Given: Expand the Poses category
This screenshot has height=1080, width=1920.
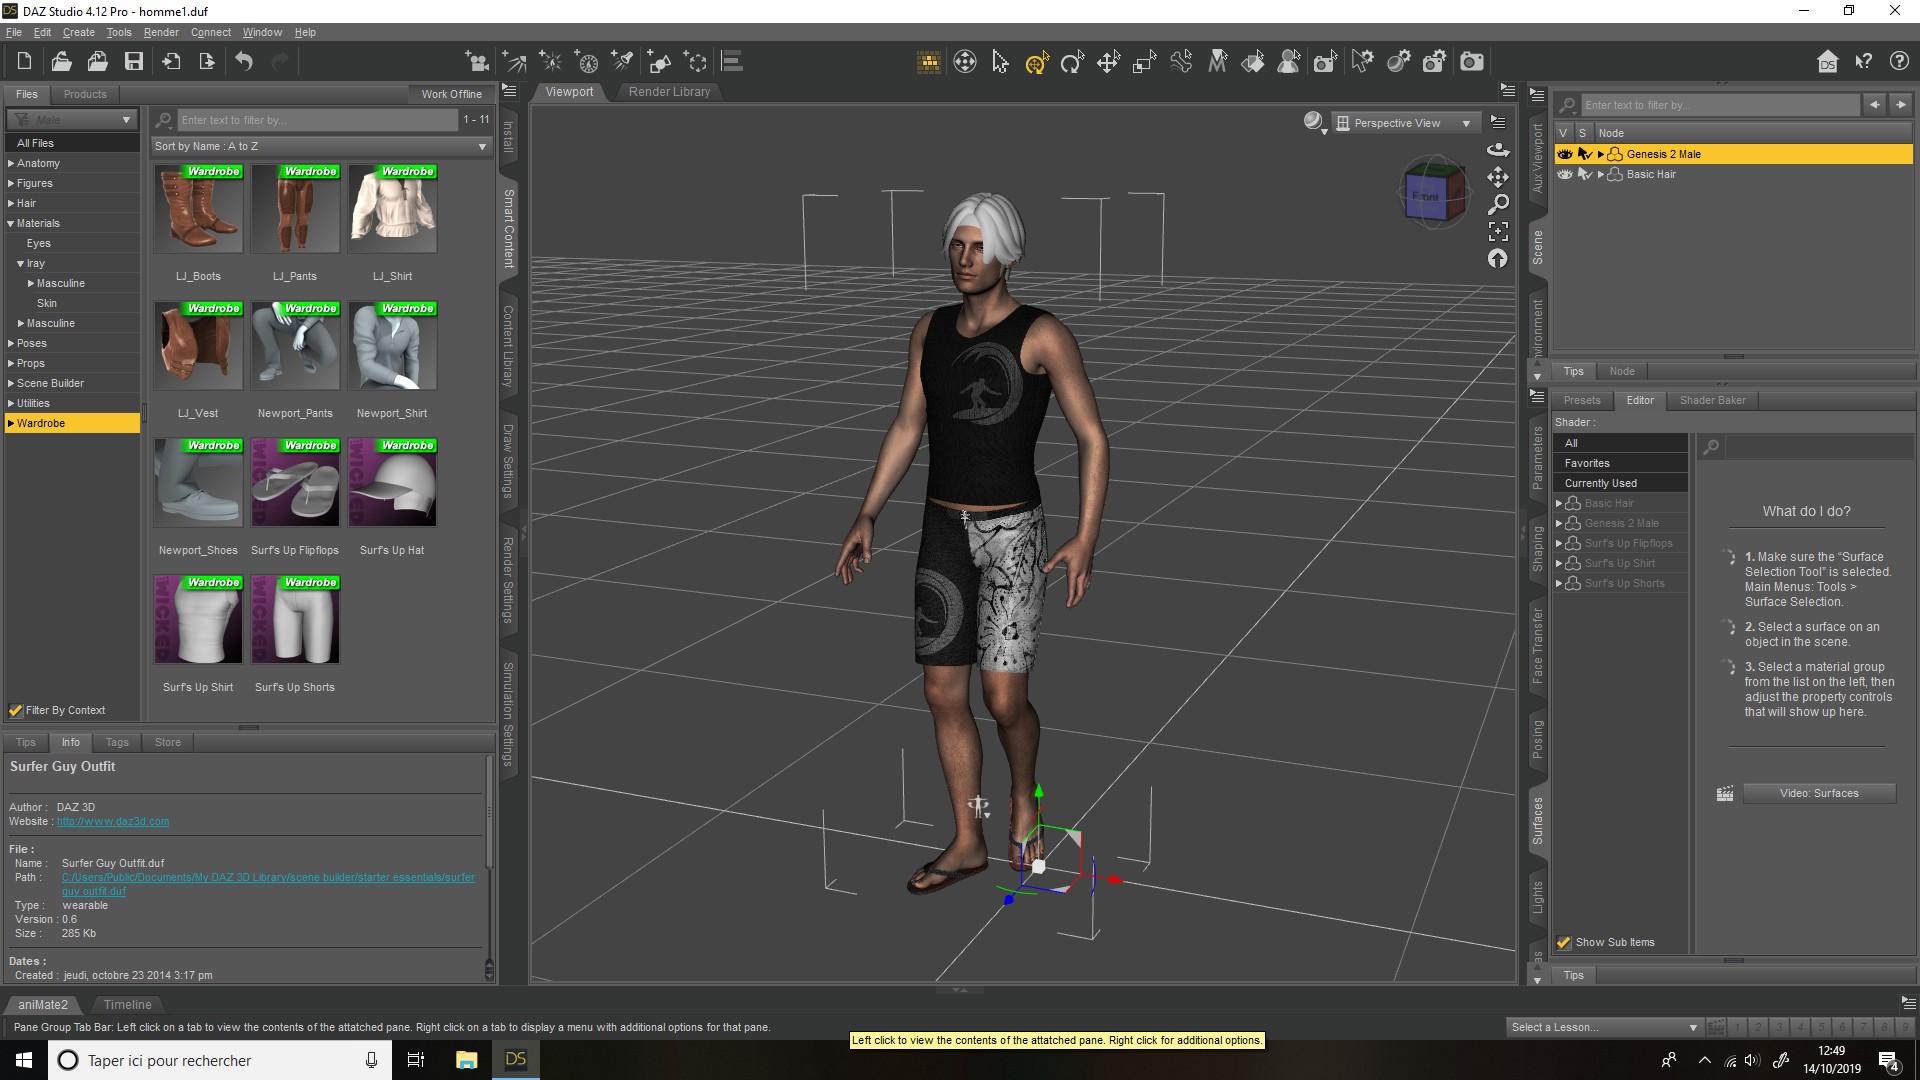Looking at the screenshot, I should pos(11,343).
